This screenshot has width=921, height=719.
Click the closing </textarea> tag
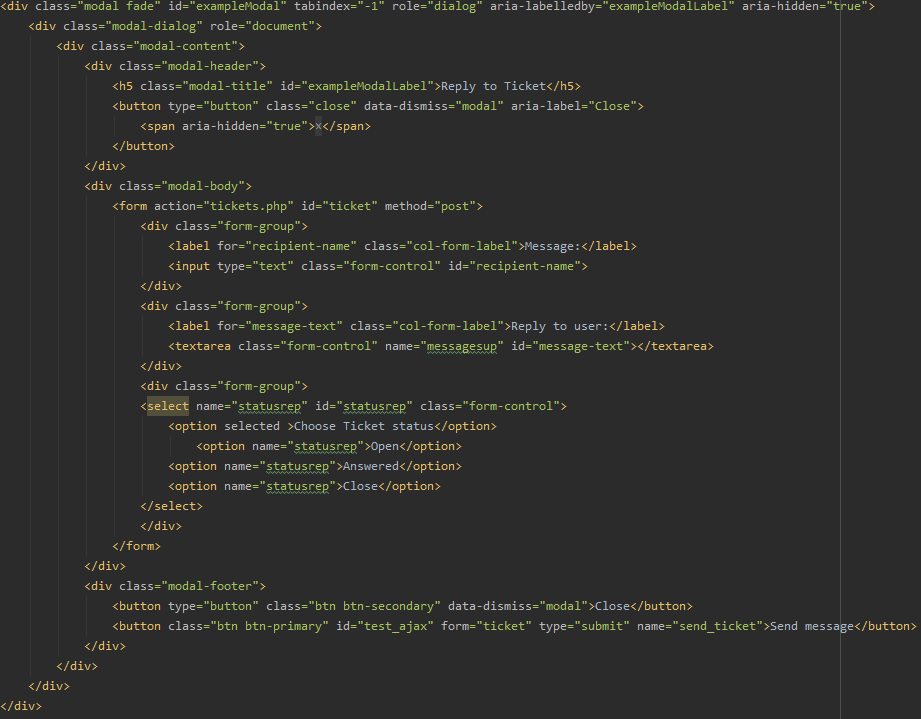point(675,346)
